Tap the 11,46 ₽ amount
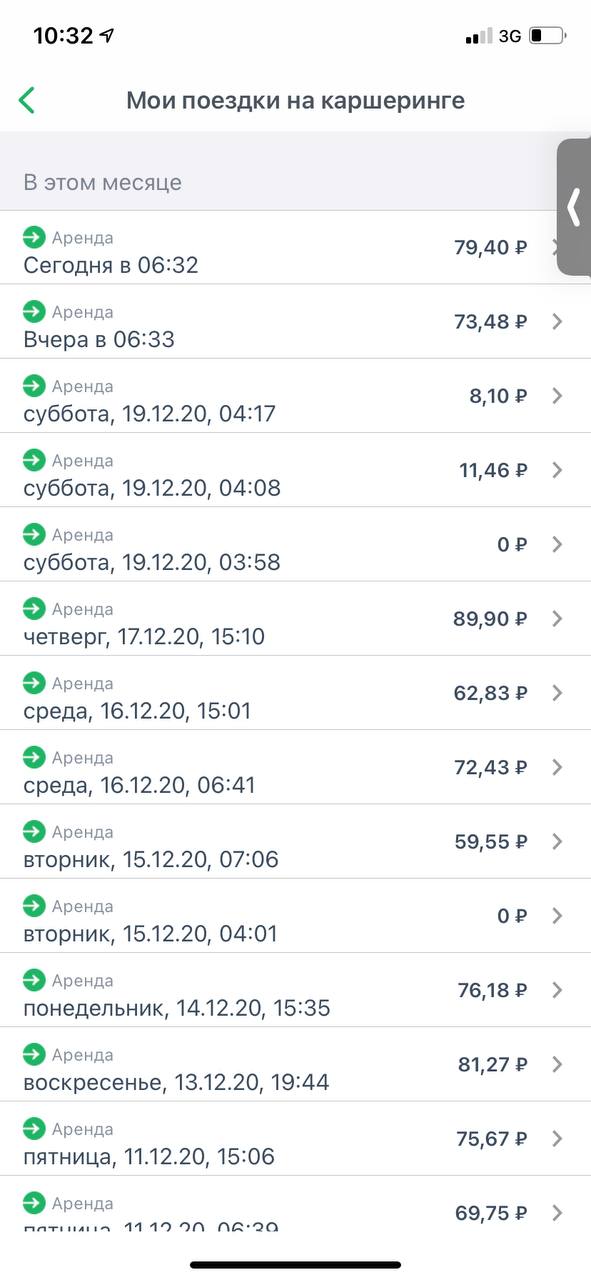Image resolution: width=591 pixels, height=1280 pixels. pos(493,470)
